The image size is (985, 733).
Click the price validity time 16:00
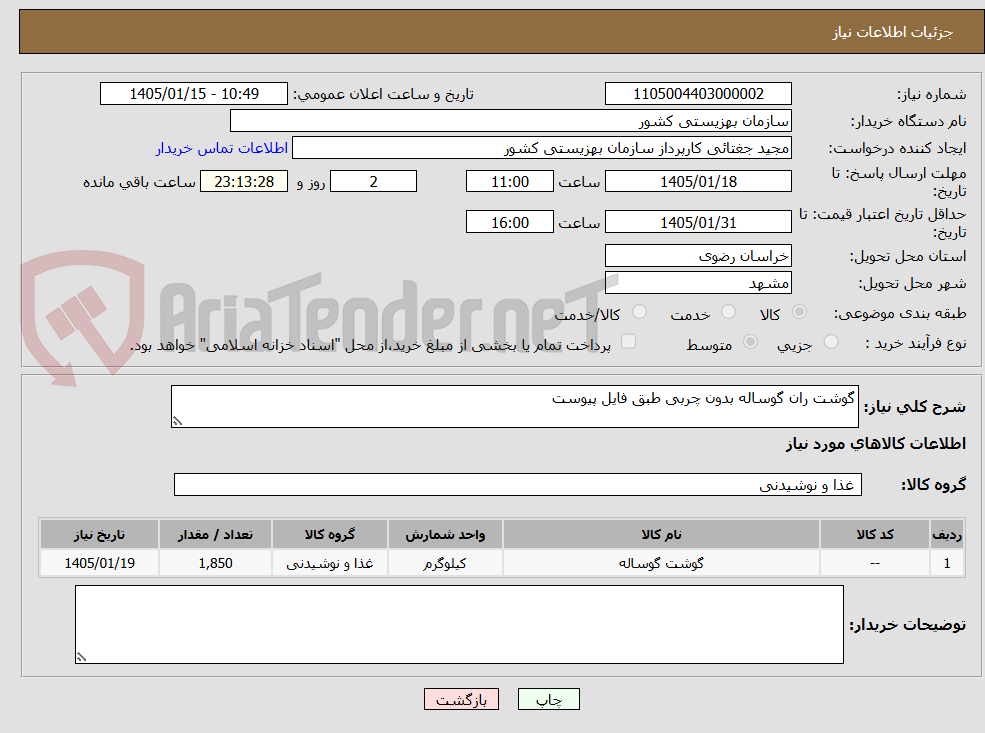point(509,222)
